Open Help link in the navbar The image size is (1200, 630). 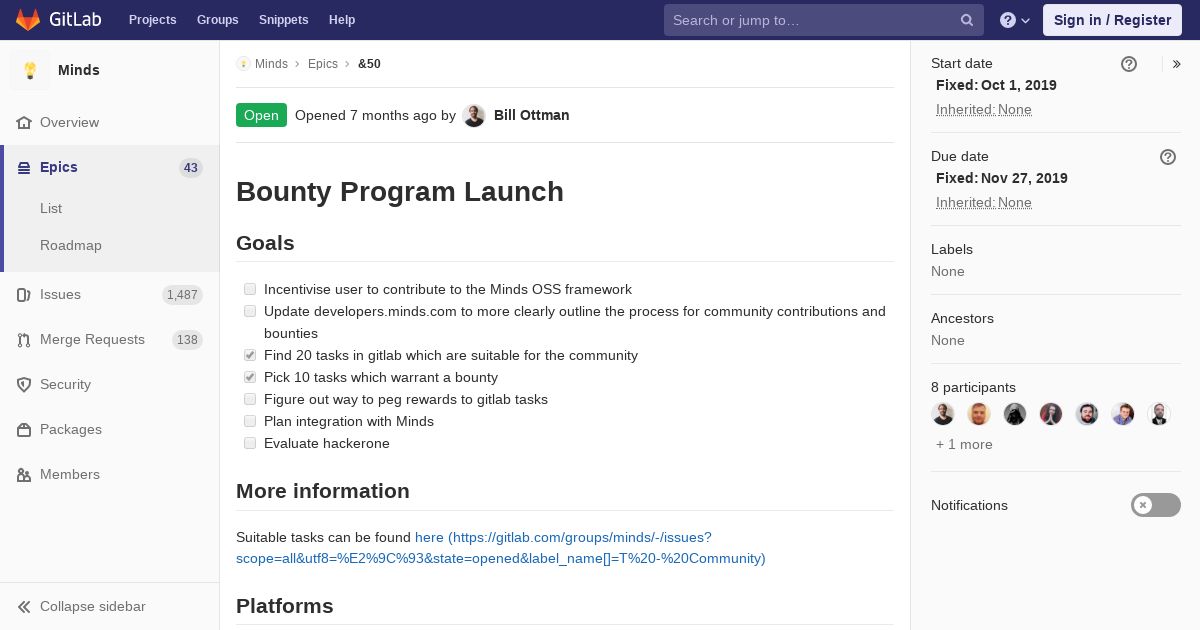pyautogui.click(x=342, y=20)
